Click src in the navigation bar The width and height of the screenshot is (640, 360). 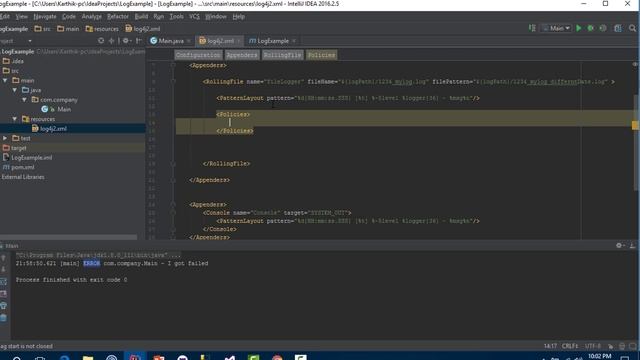(x=43, y=29)
